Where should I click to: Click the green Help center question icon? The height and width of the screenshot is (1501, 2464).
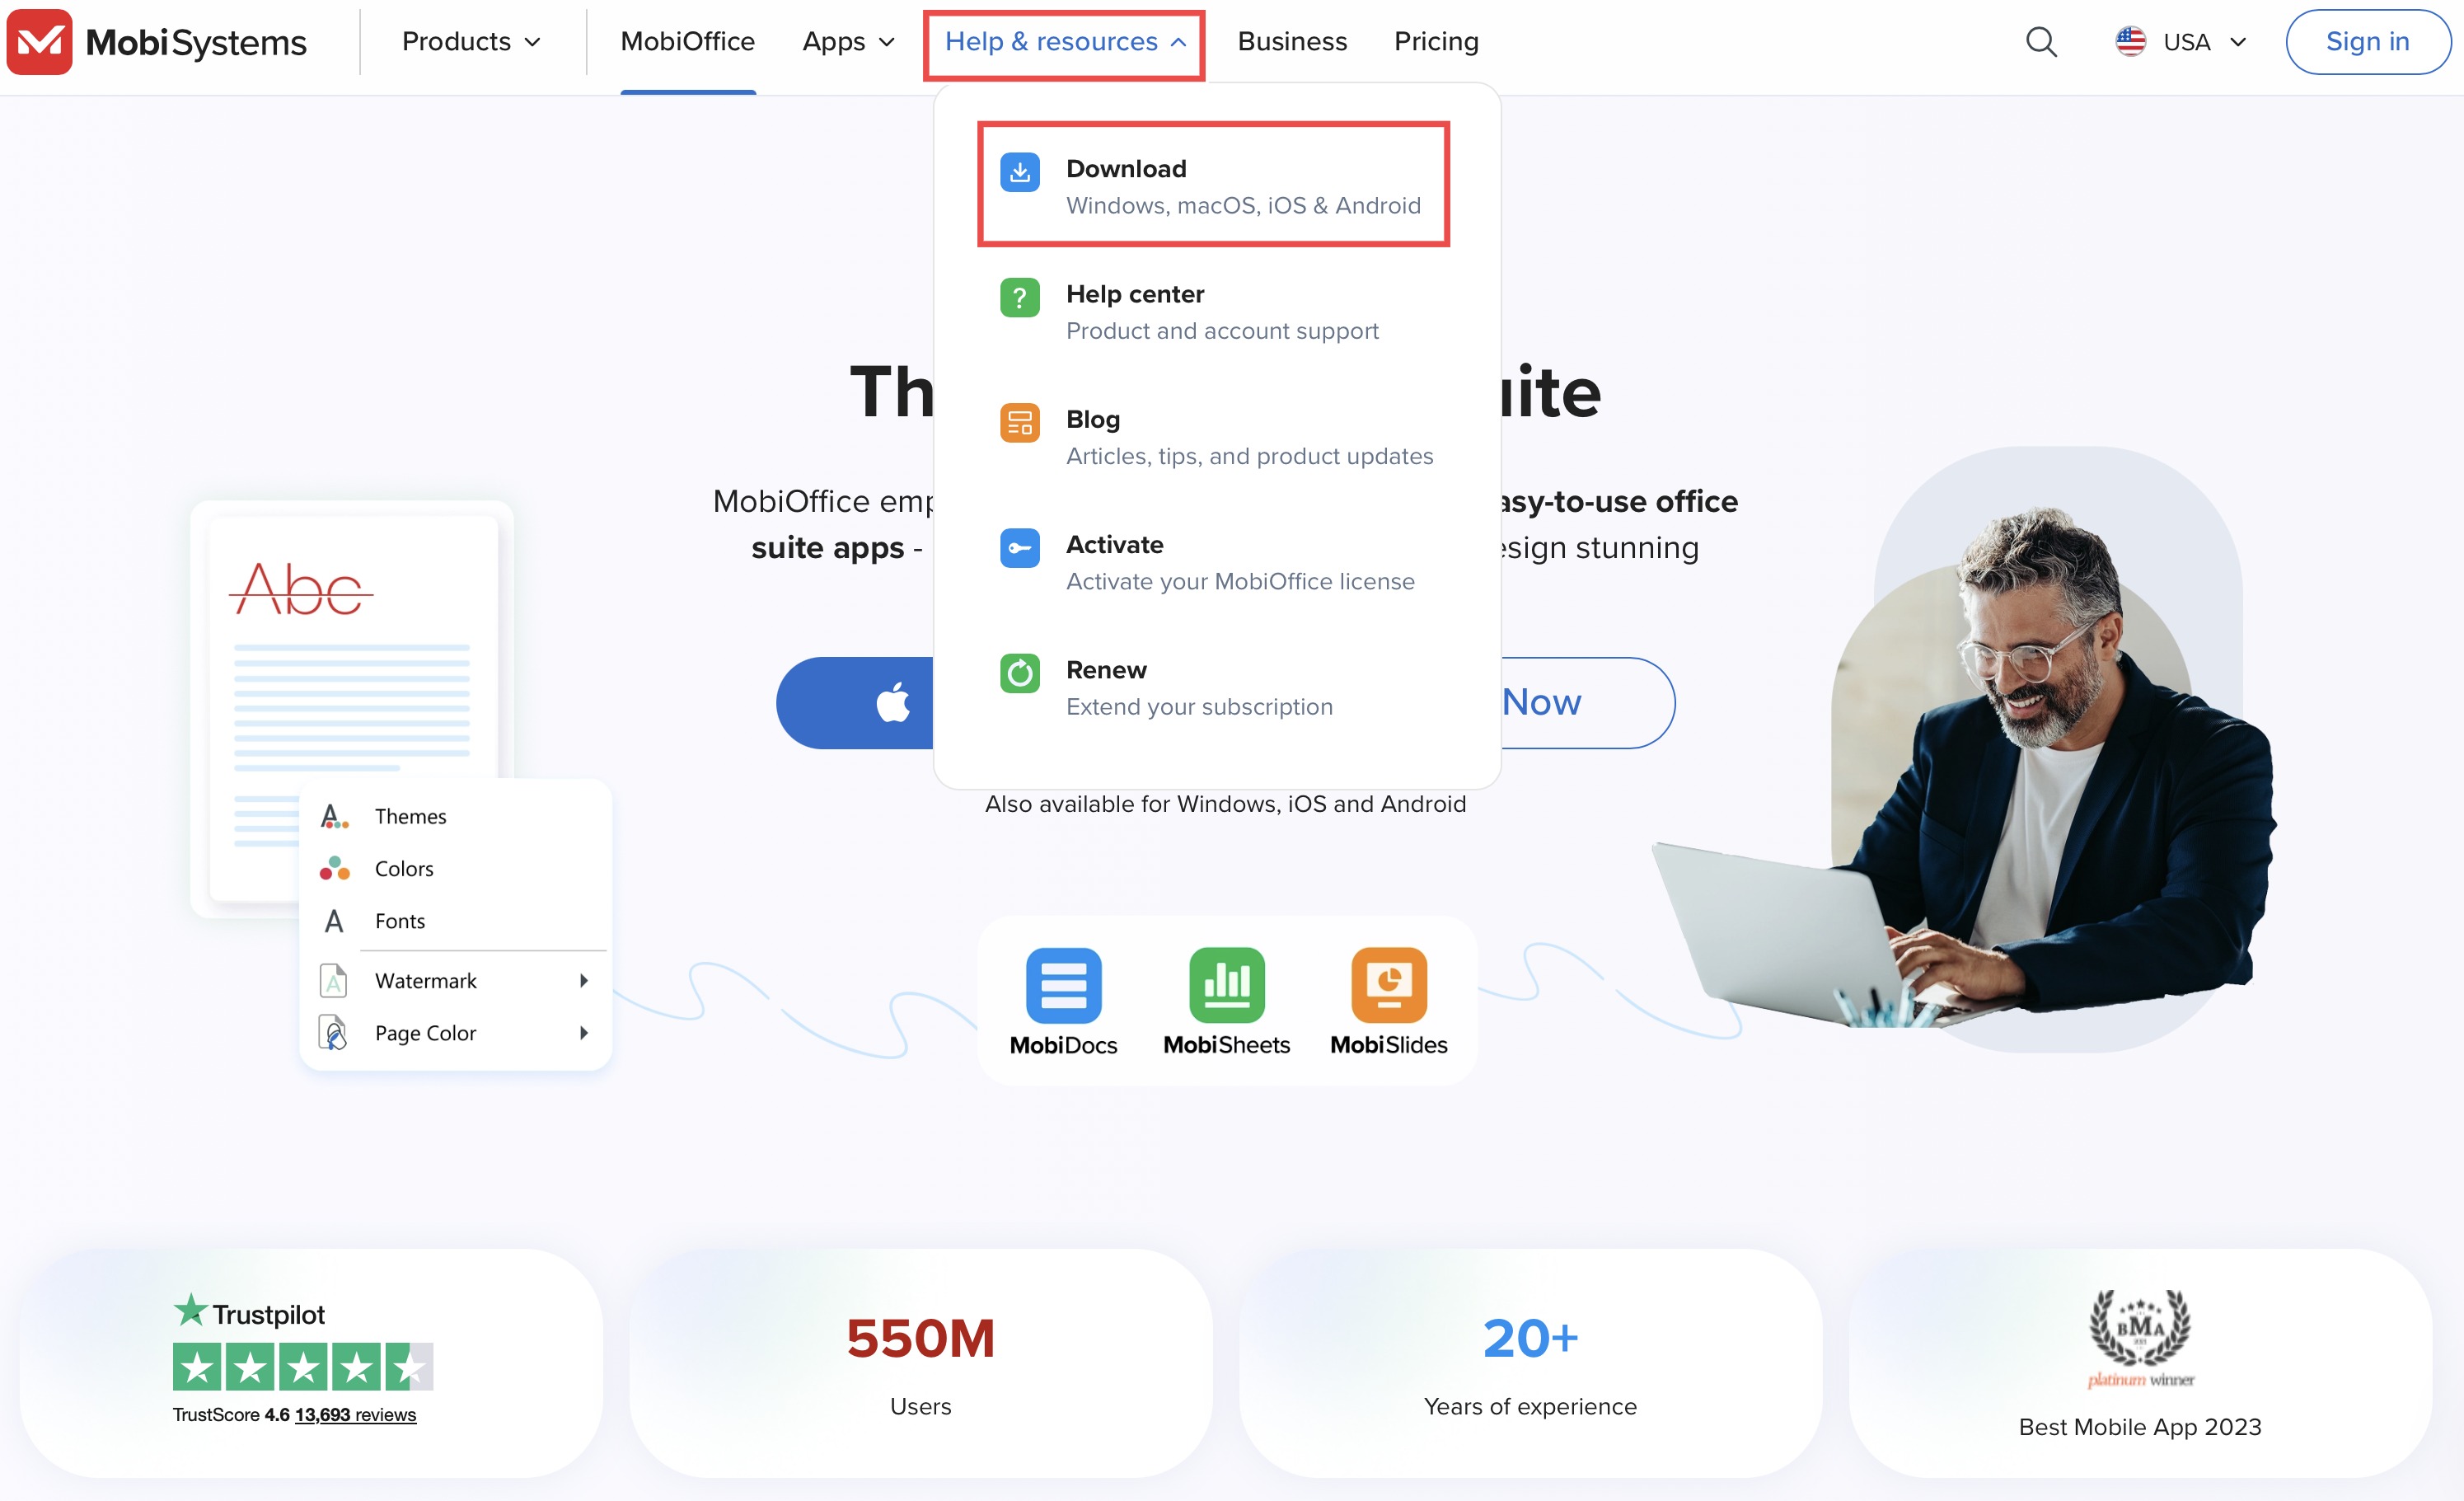click(1019, 297)
